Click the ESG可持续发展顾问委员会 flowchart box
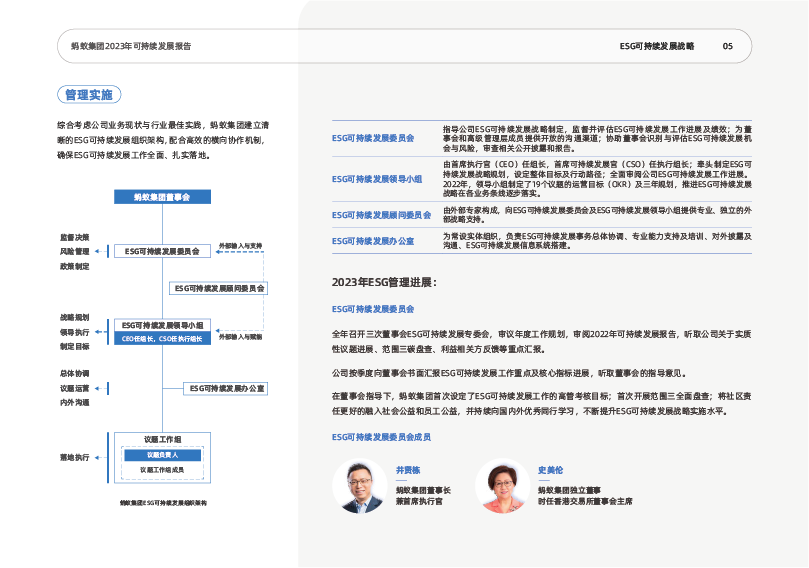 tap(220, 288)
